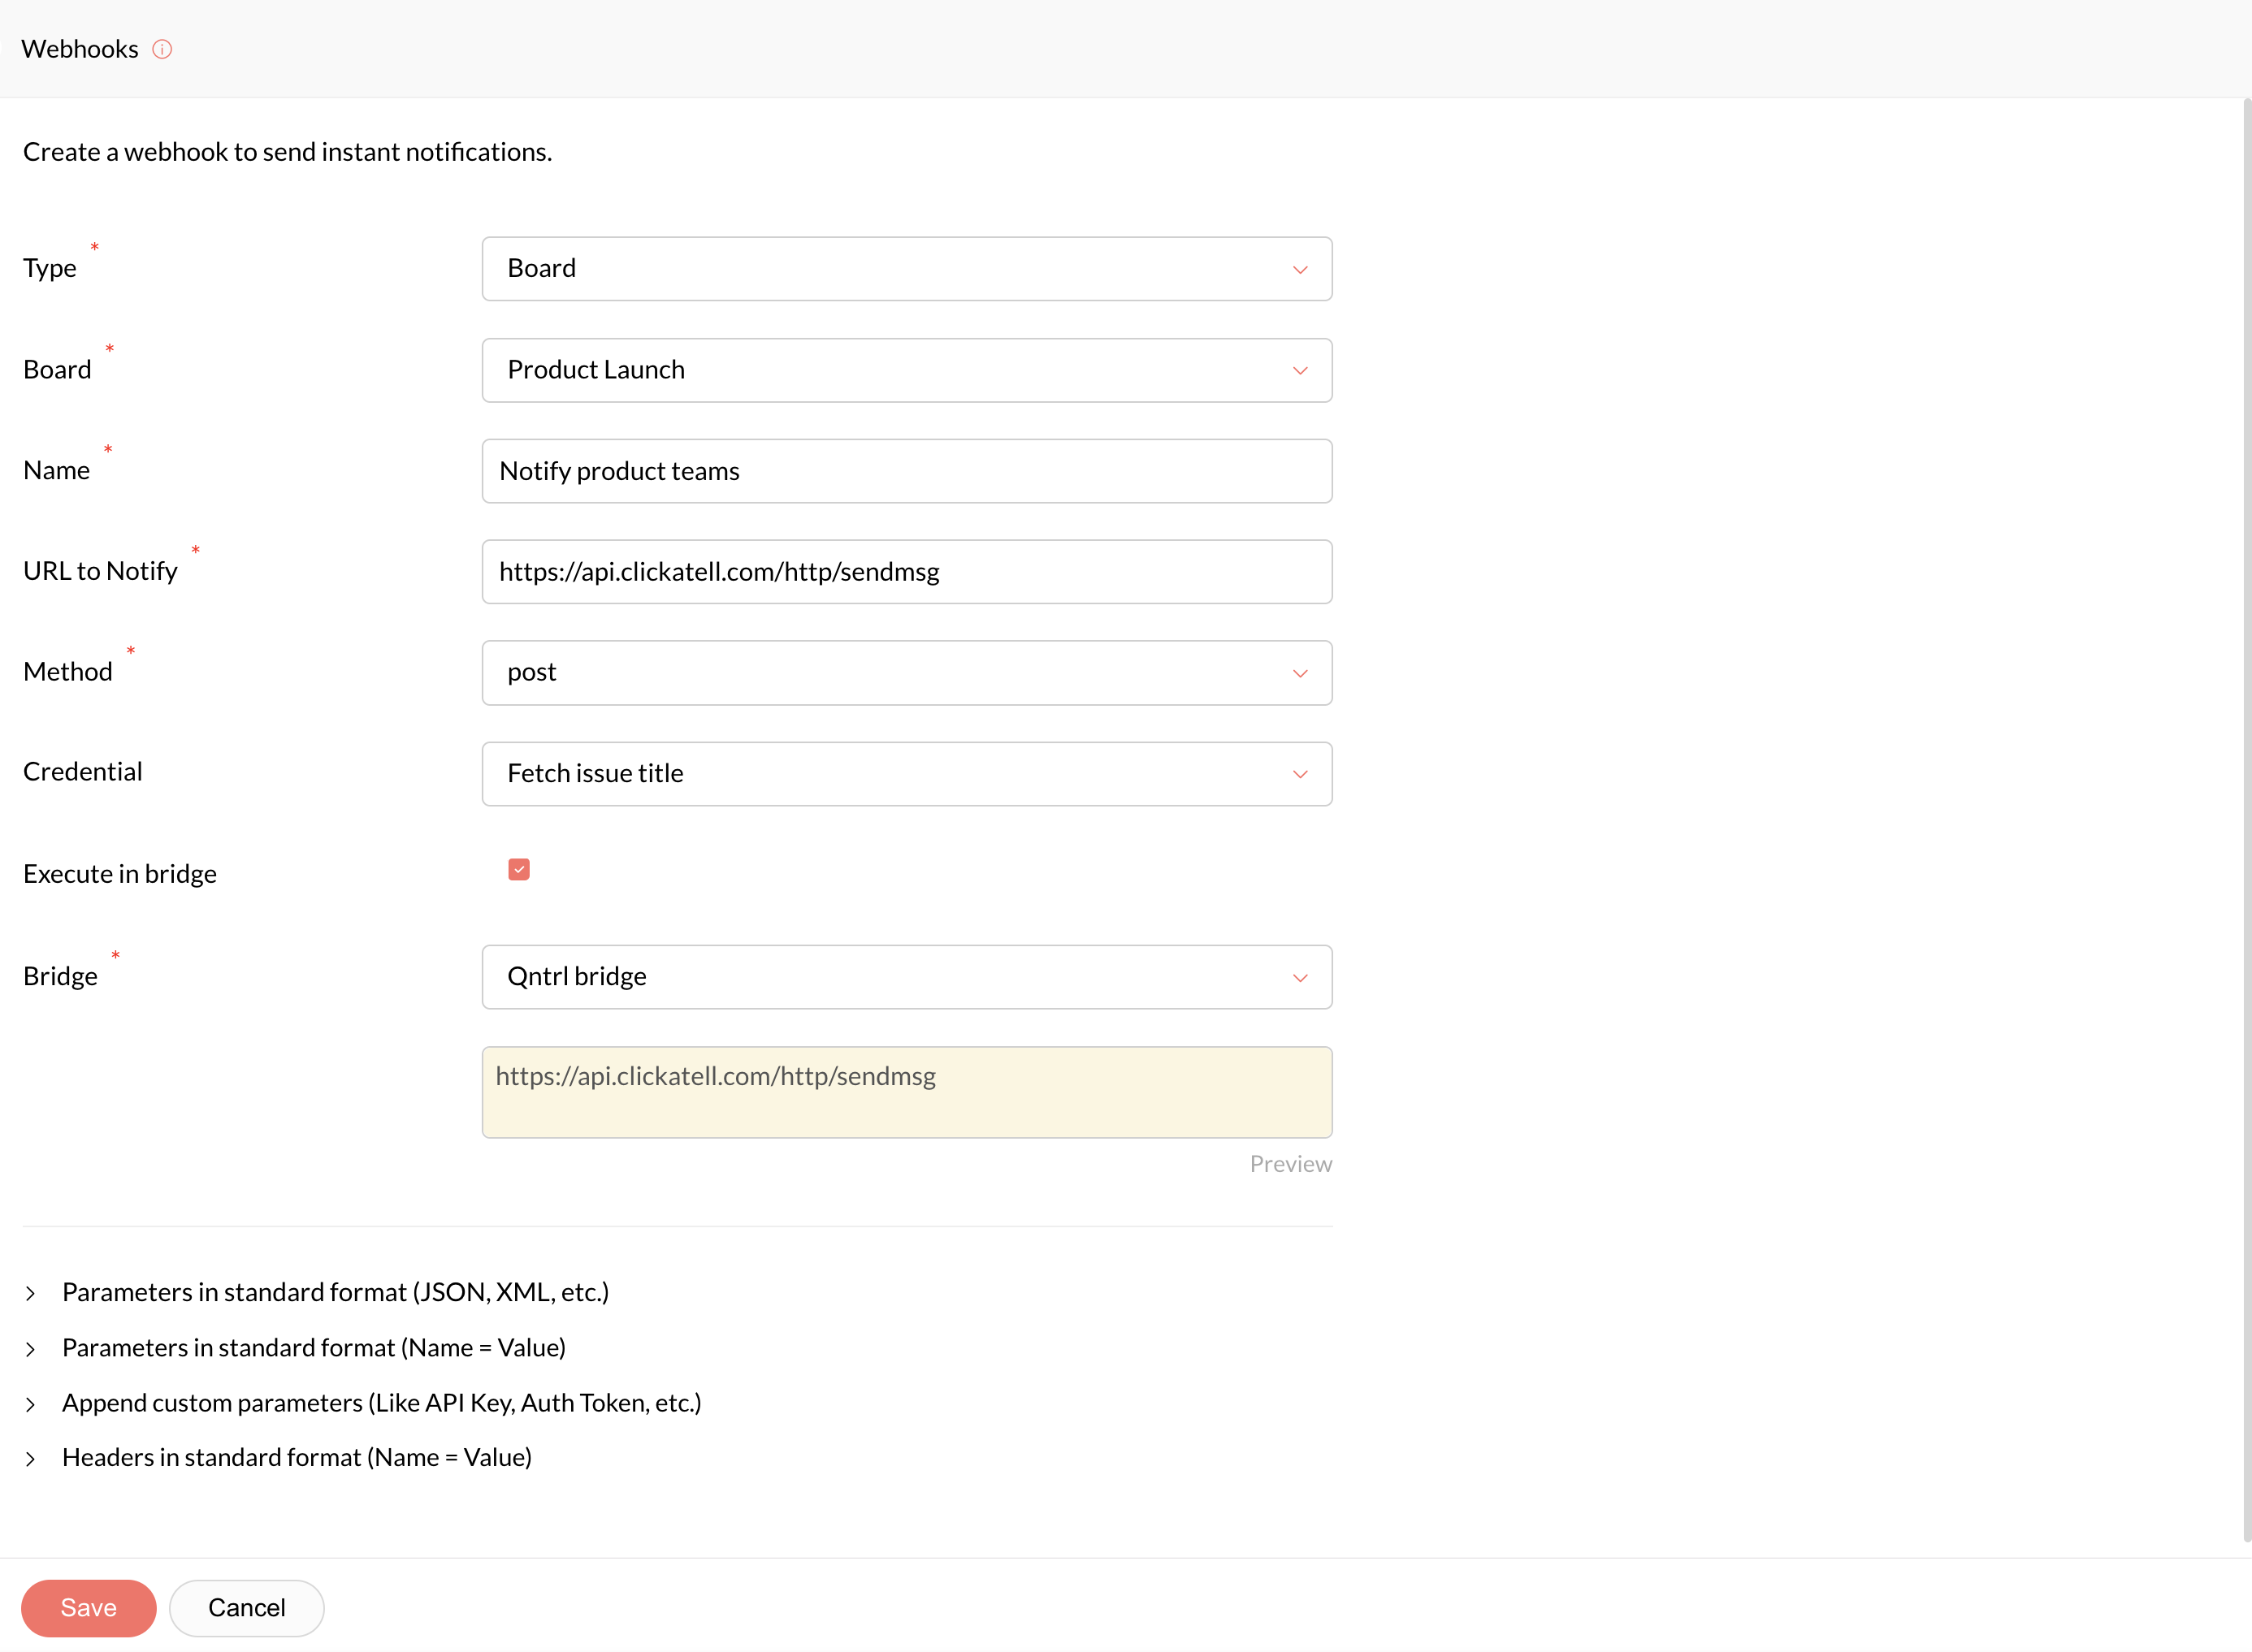Click the chevron arrow in the Bridge field
This screenshot has width=2252, height=1652.
pos(1300,978)
